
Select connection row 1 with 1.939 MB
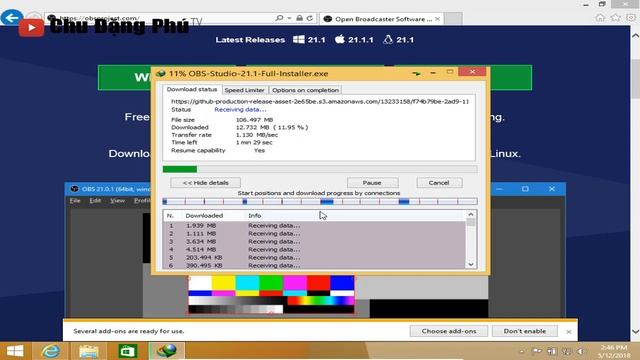(314, 226)
